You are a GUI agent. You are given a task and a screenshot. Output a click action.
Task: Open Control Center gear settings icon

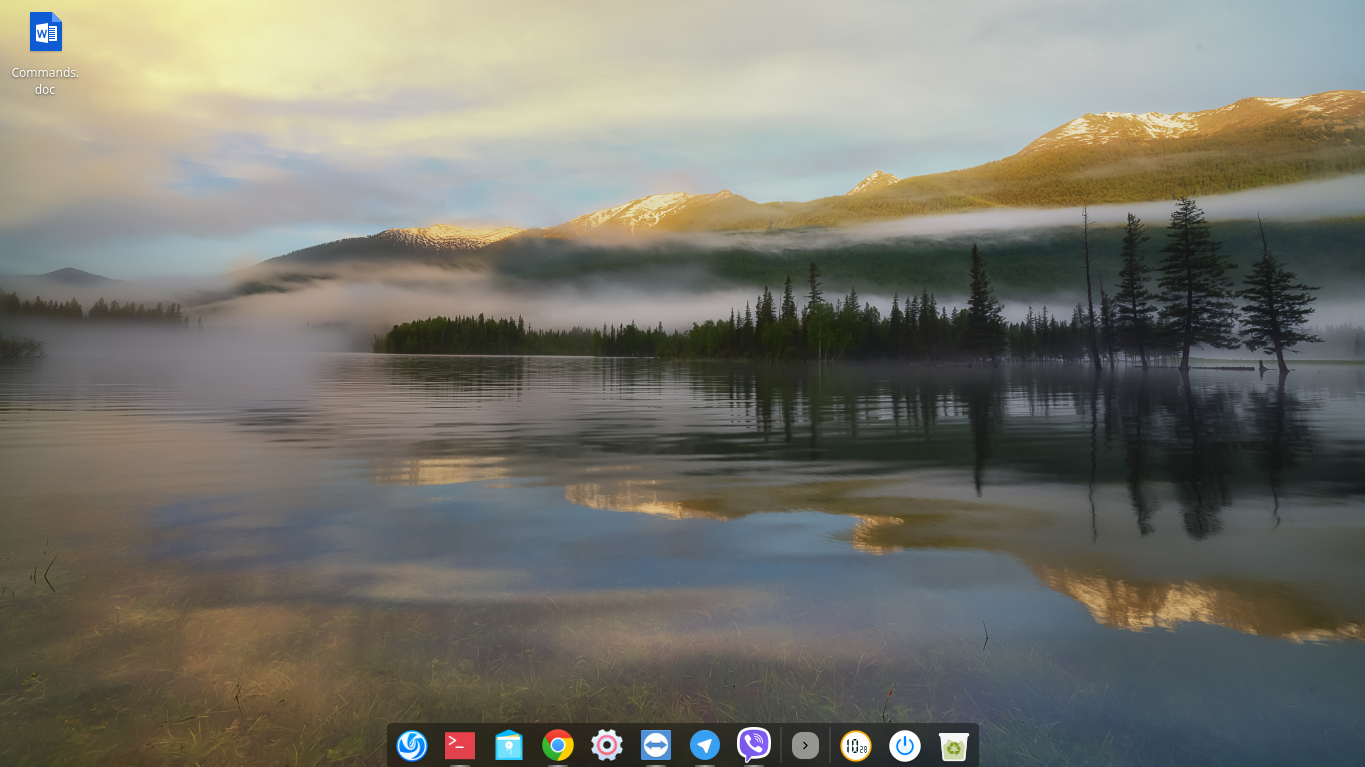[x=607, y=745]
